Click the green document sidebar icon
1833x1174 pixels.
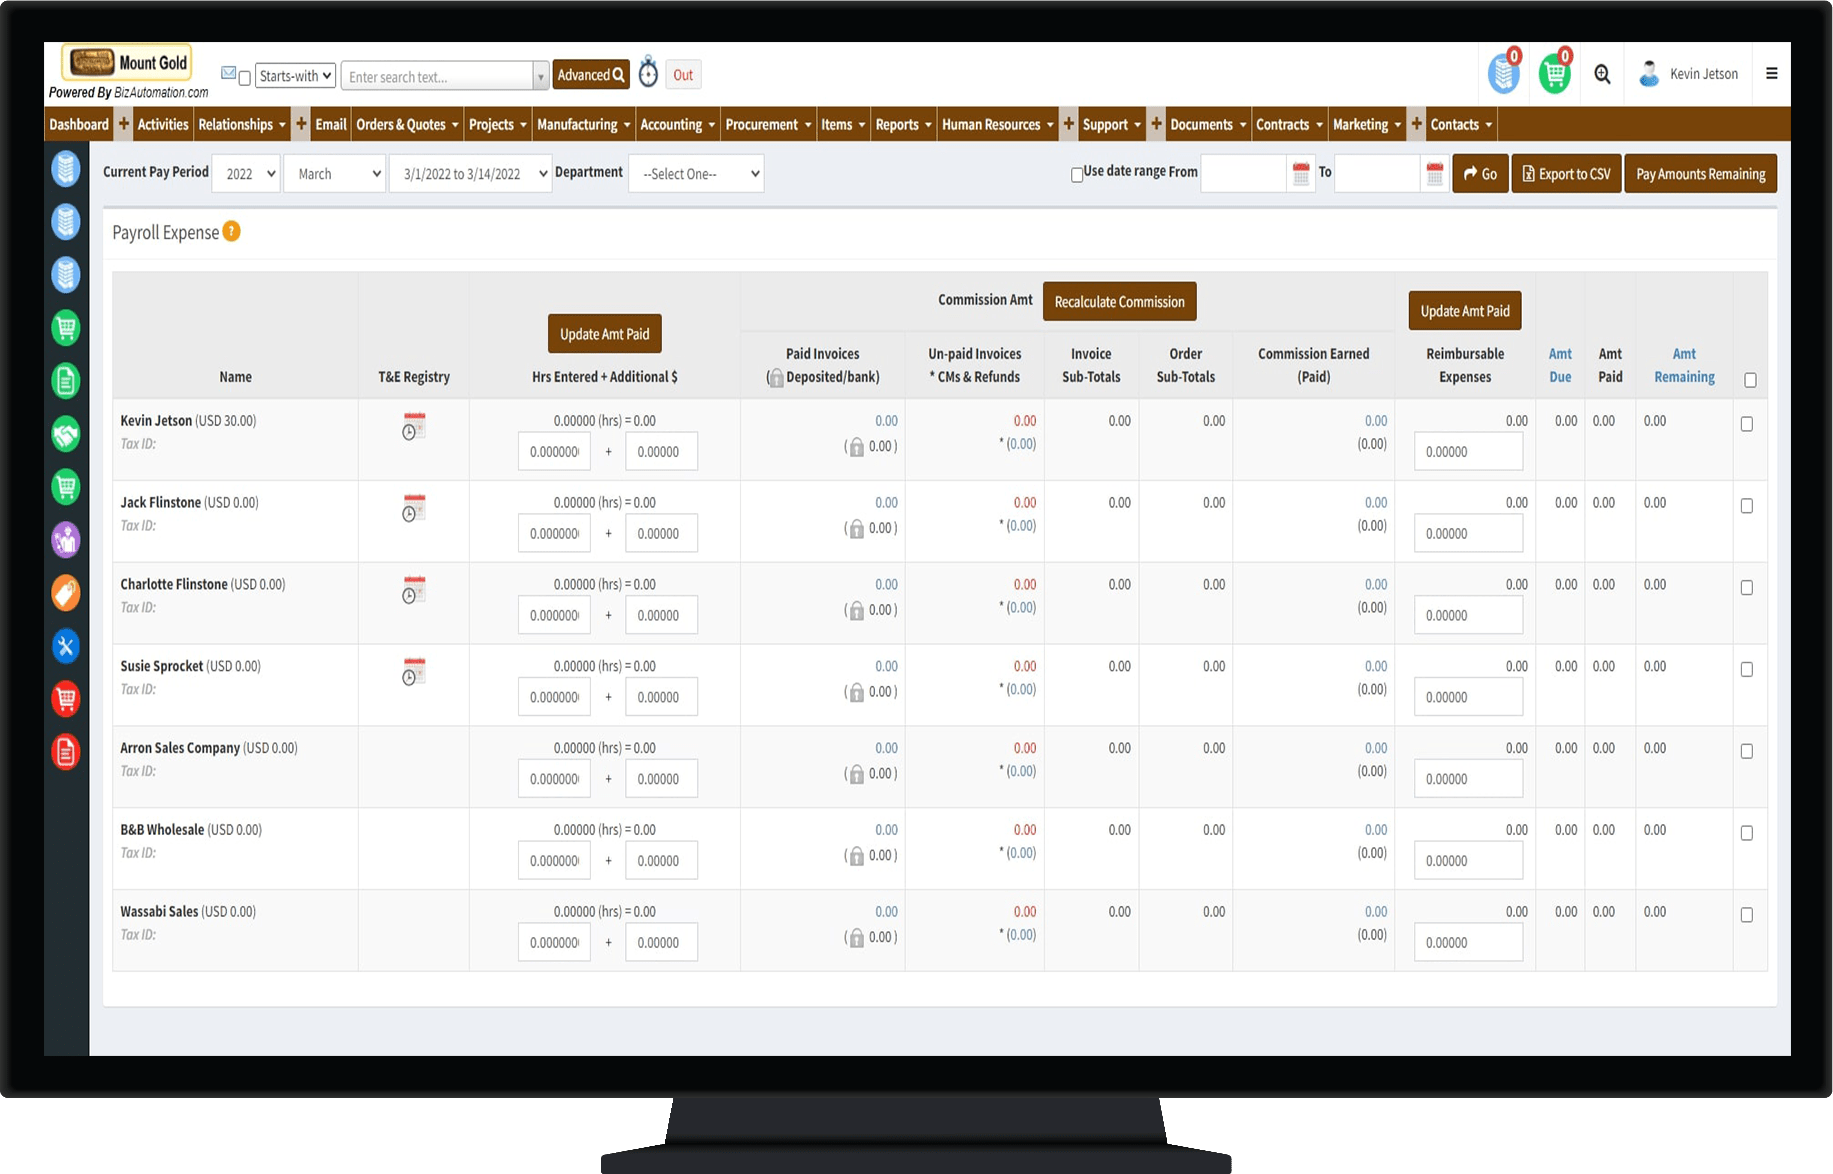point(66,381)
